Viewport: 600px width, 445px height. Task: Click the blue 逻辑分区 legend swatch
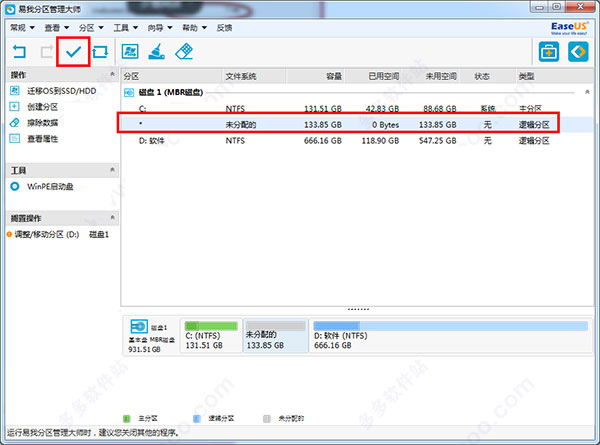coord(196,418)
